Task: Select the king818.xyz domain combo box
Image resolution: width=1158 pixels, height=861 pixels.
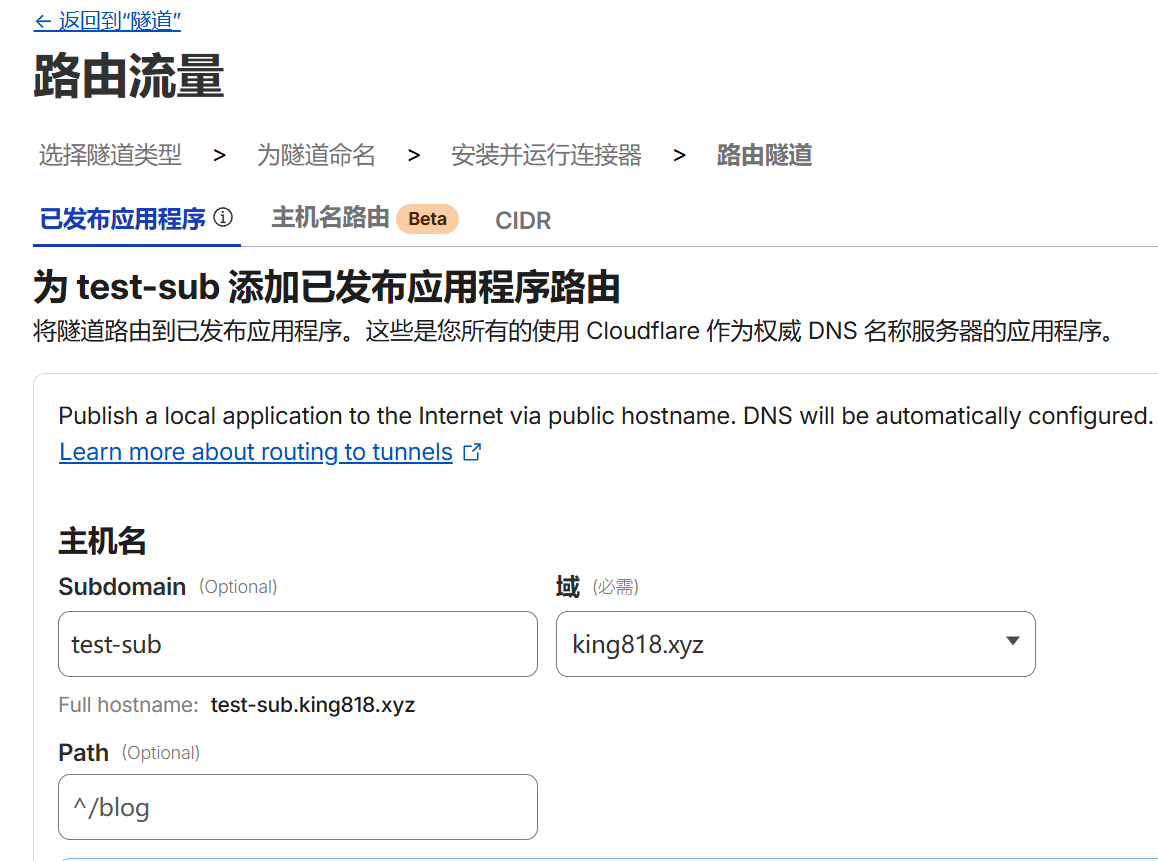Action: (780, 644)
